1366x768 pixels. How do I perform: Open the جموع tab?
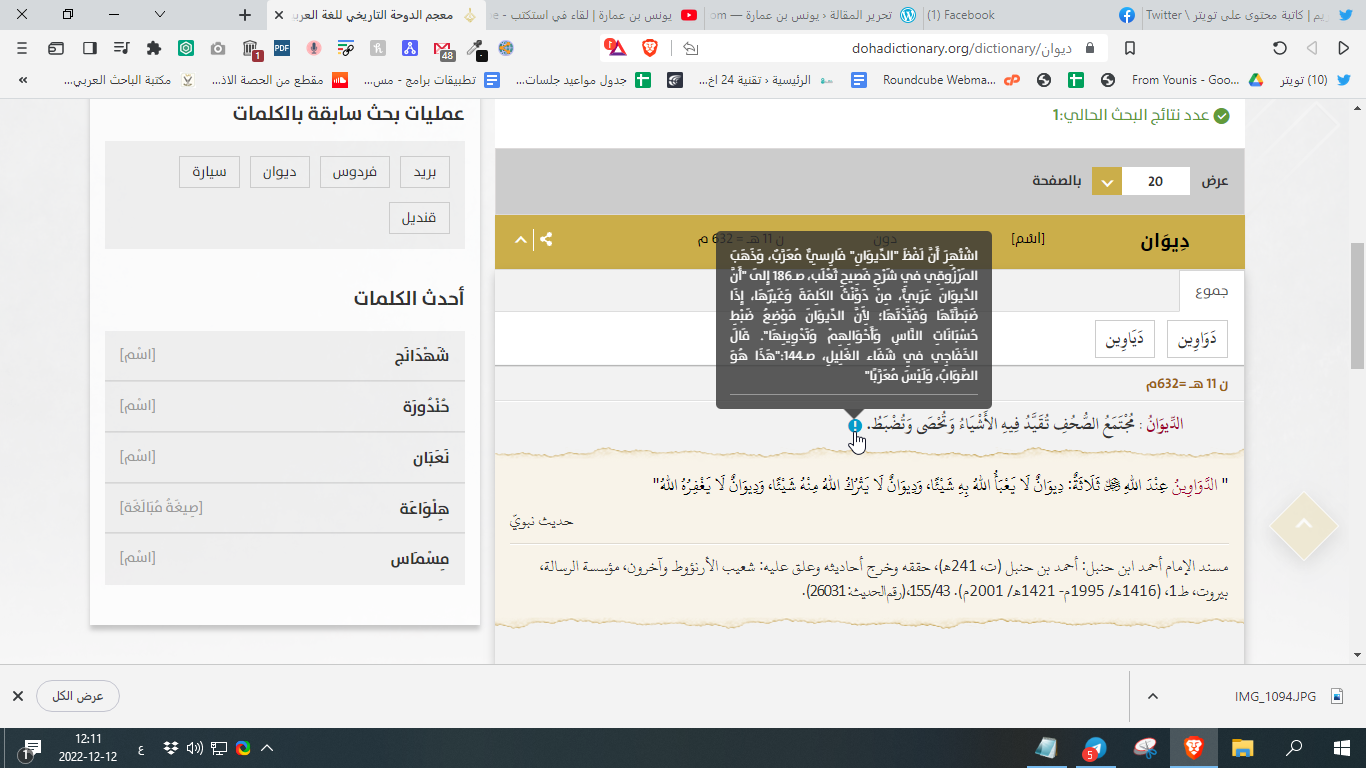point(1212,291)
